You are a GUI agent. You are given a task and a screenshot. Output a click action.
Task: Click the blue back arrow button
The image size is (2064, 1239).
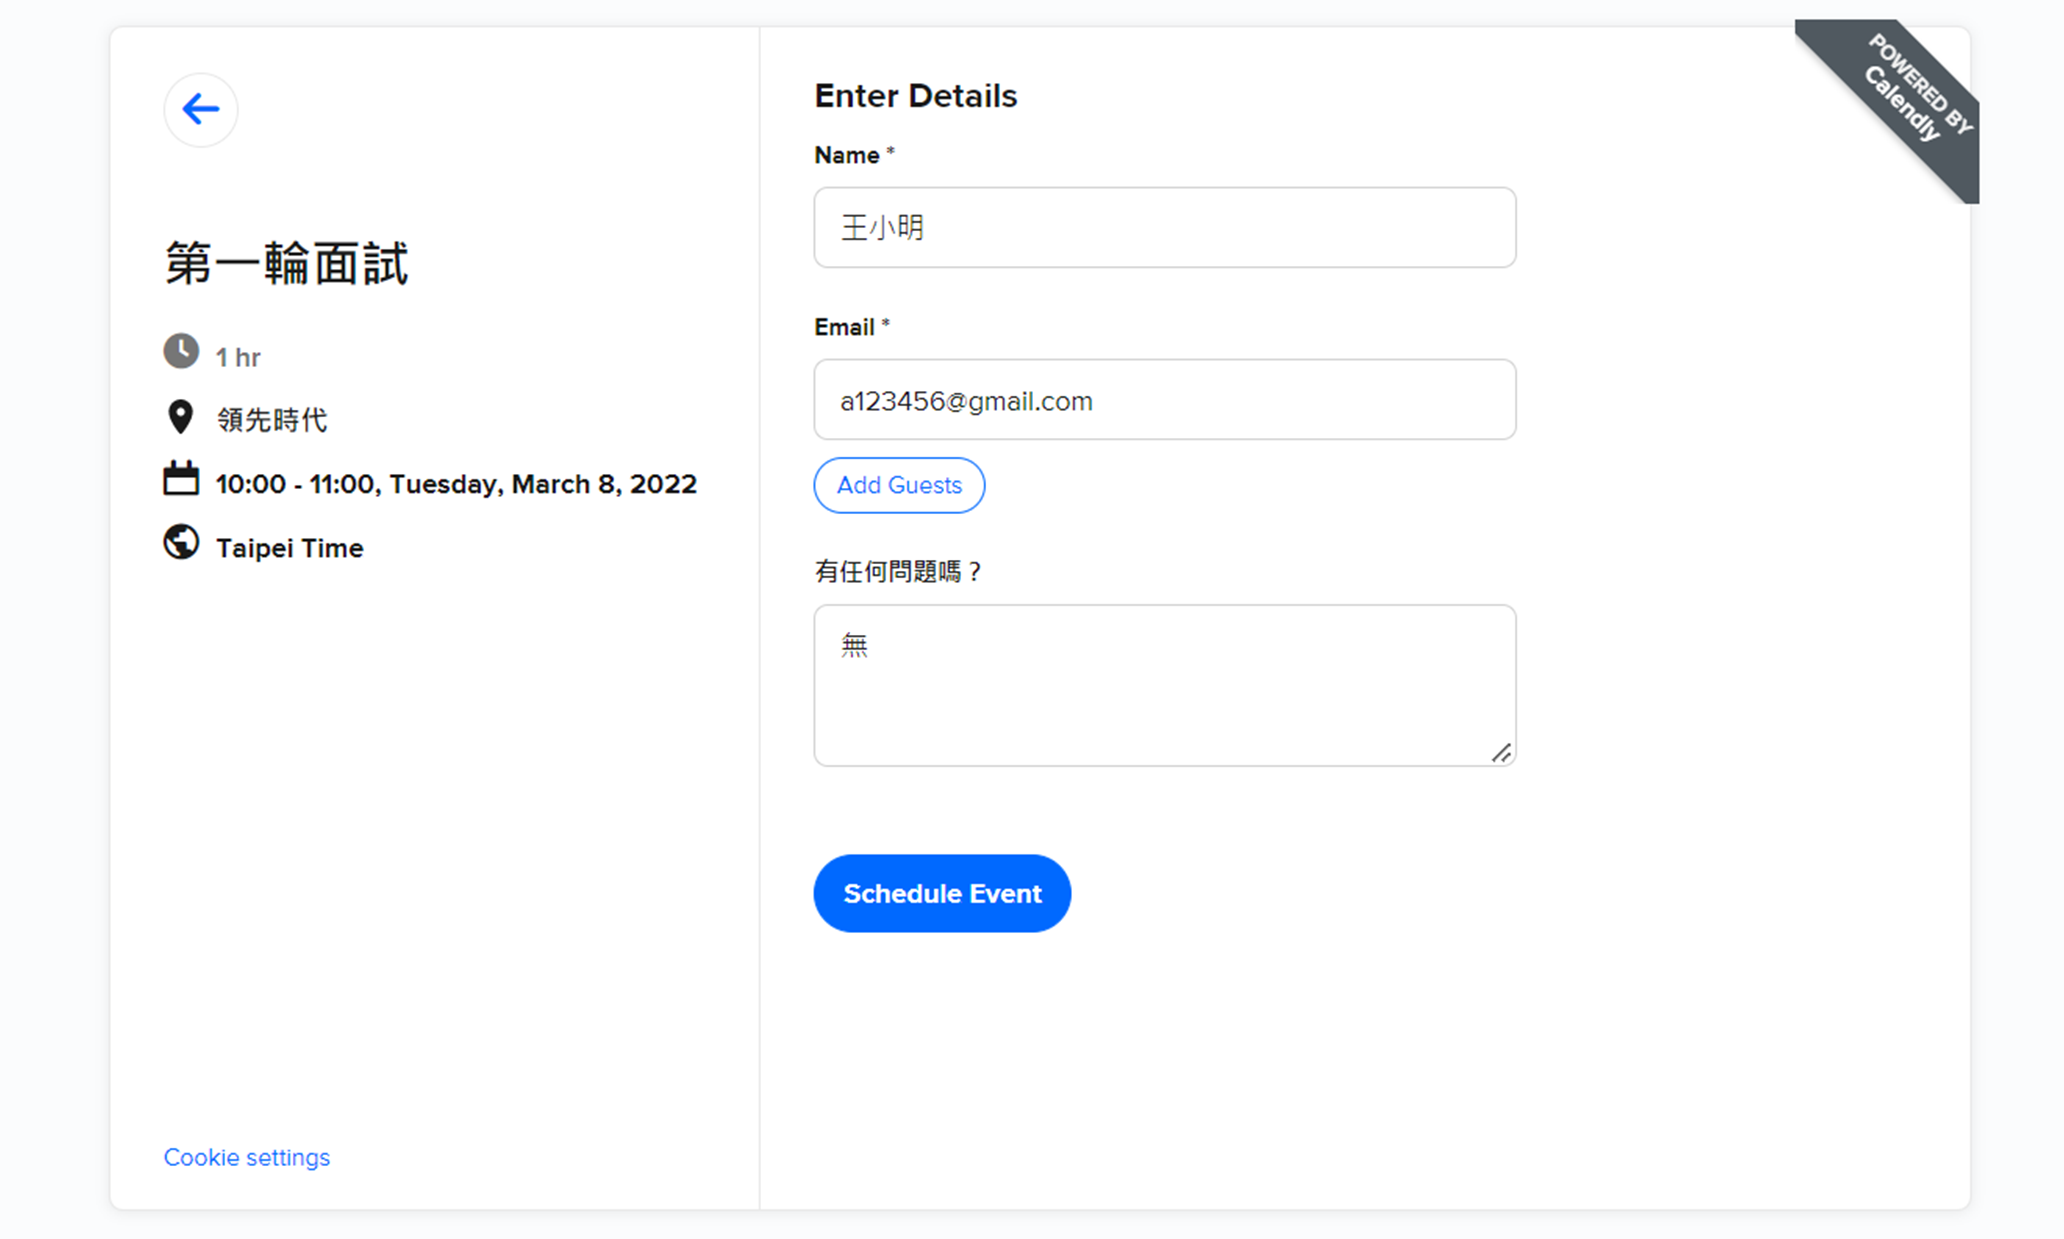pyautogui.click(x=200, y=109)
